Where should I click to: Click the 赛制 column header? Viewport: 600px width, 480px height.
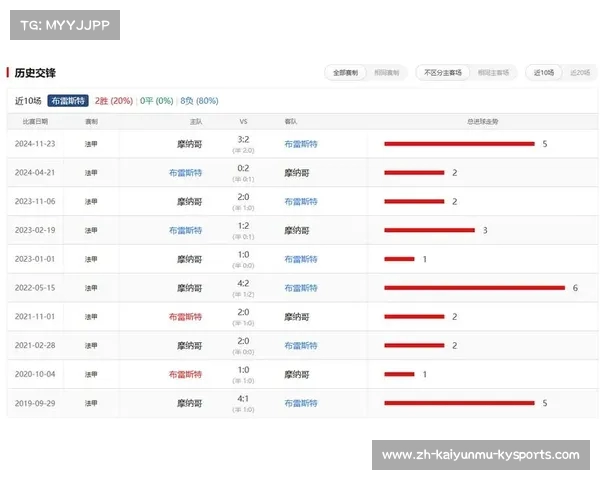91,122
